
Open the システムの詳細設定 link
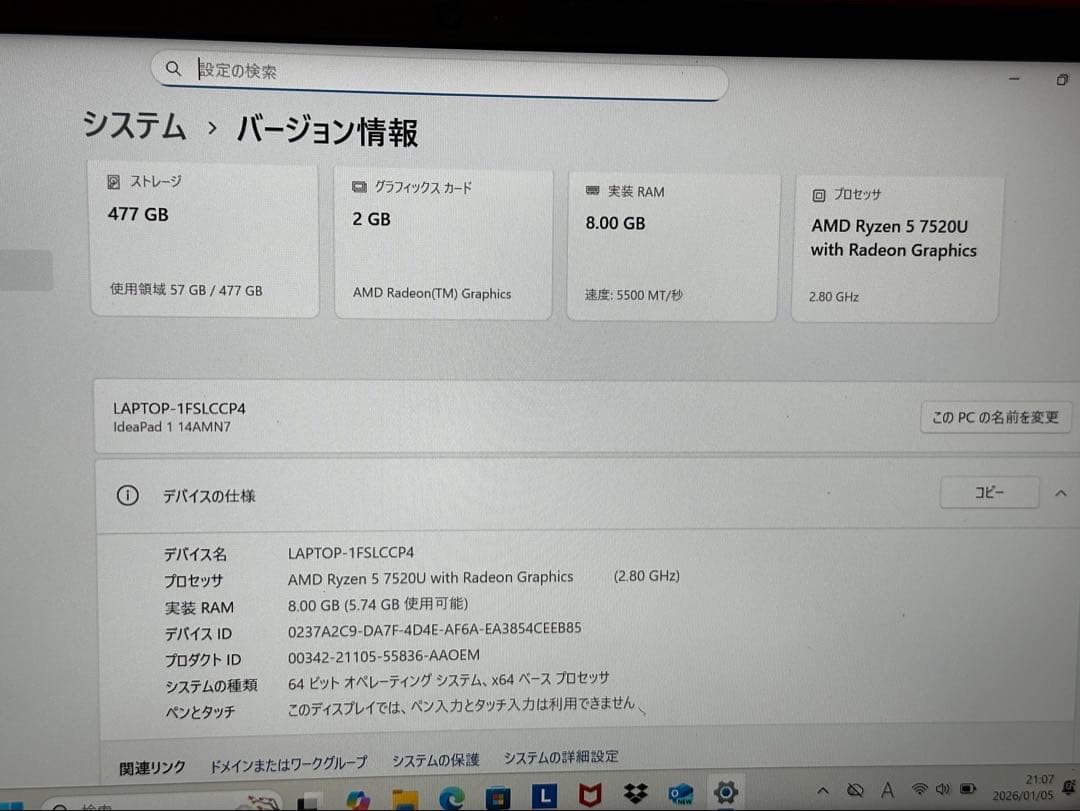[561, 757]
